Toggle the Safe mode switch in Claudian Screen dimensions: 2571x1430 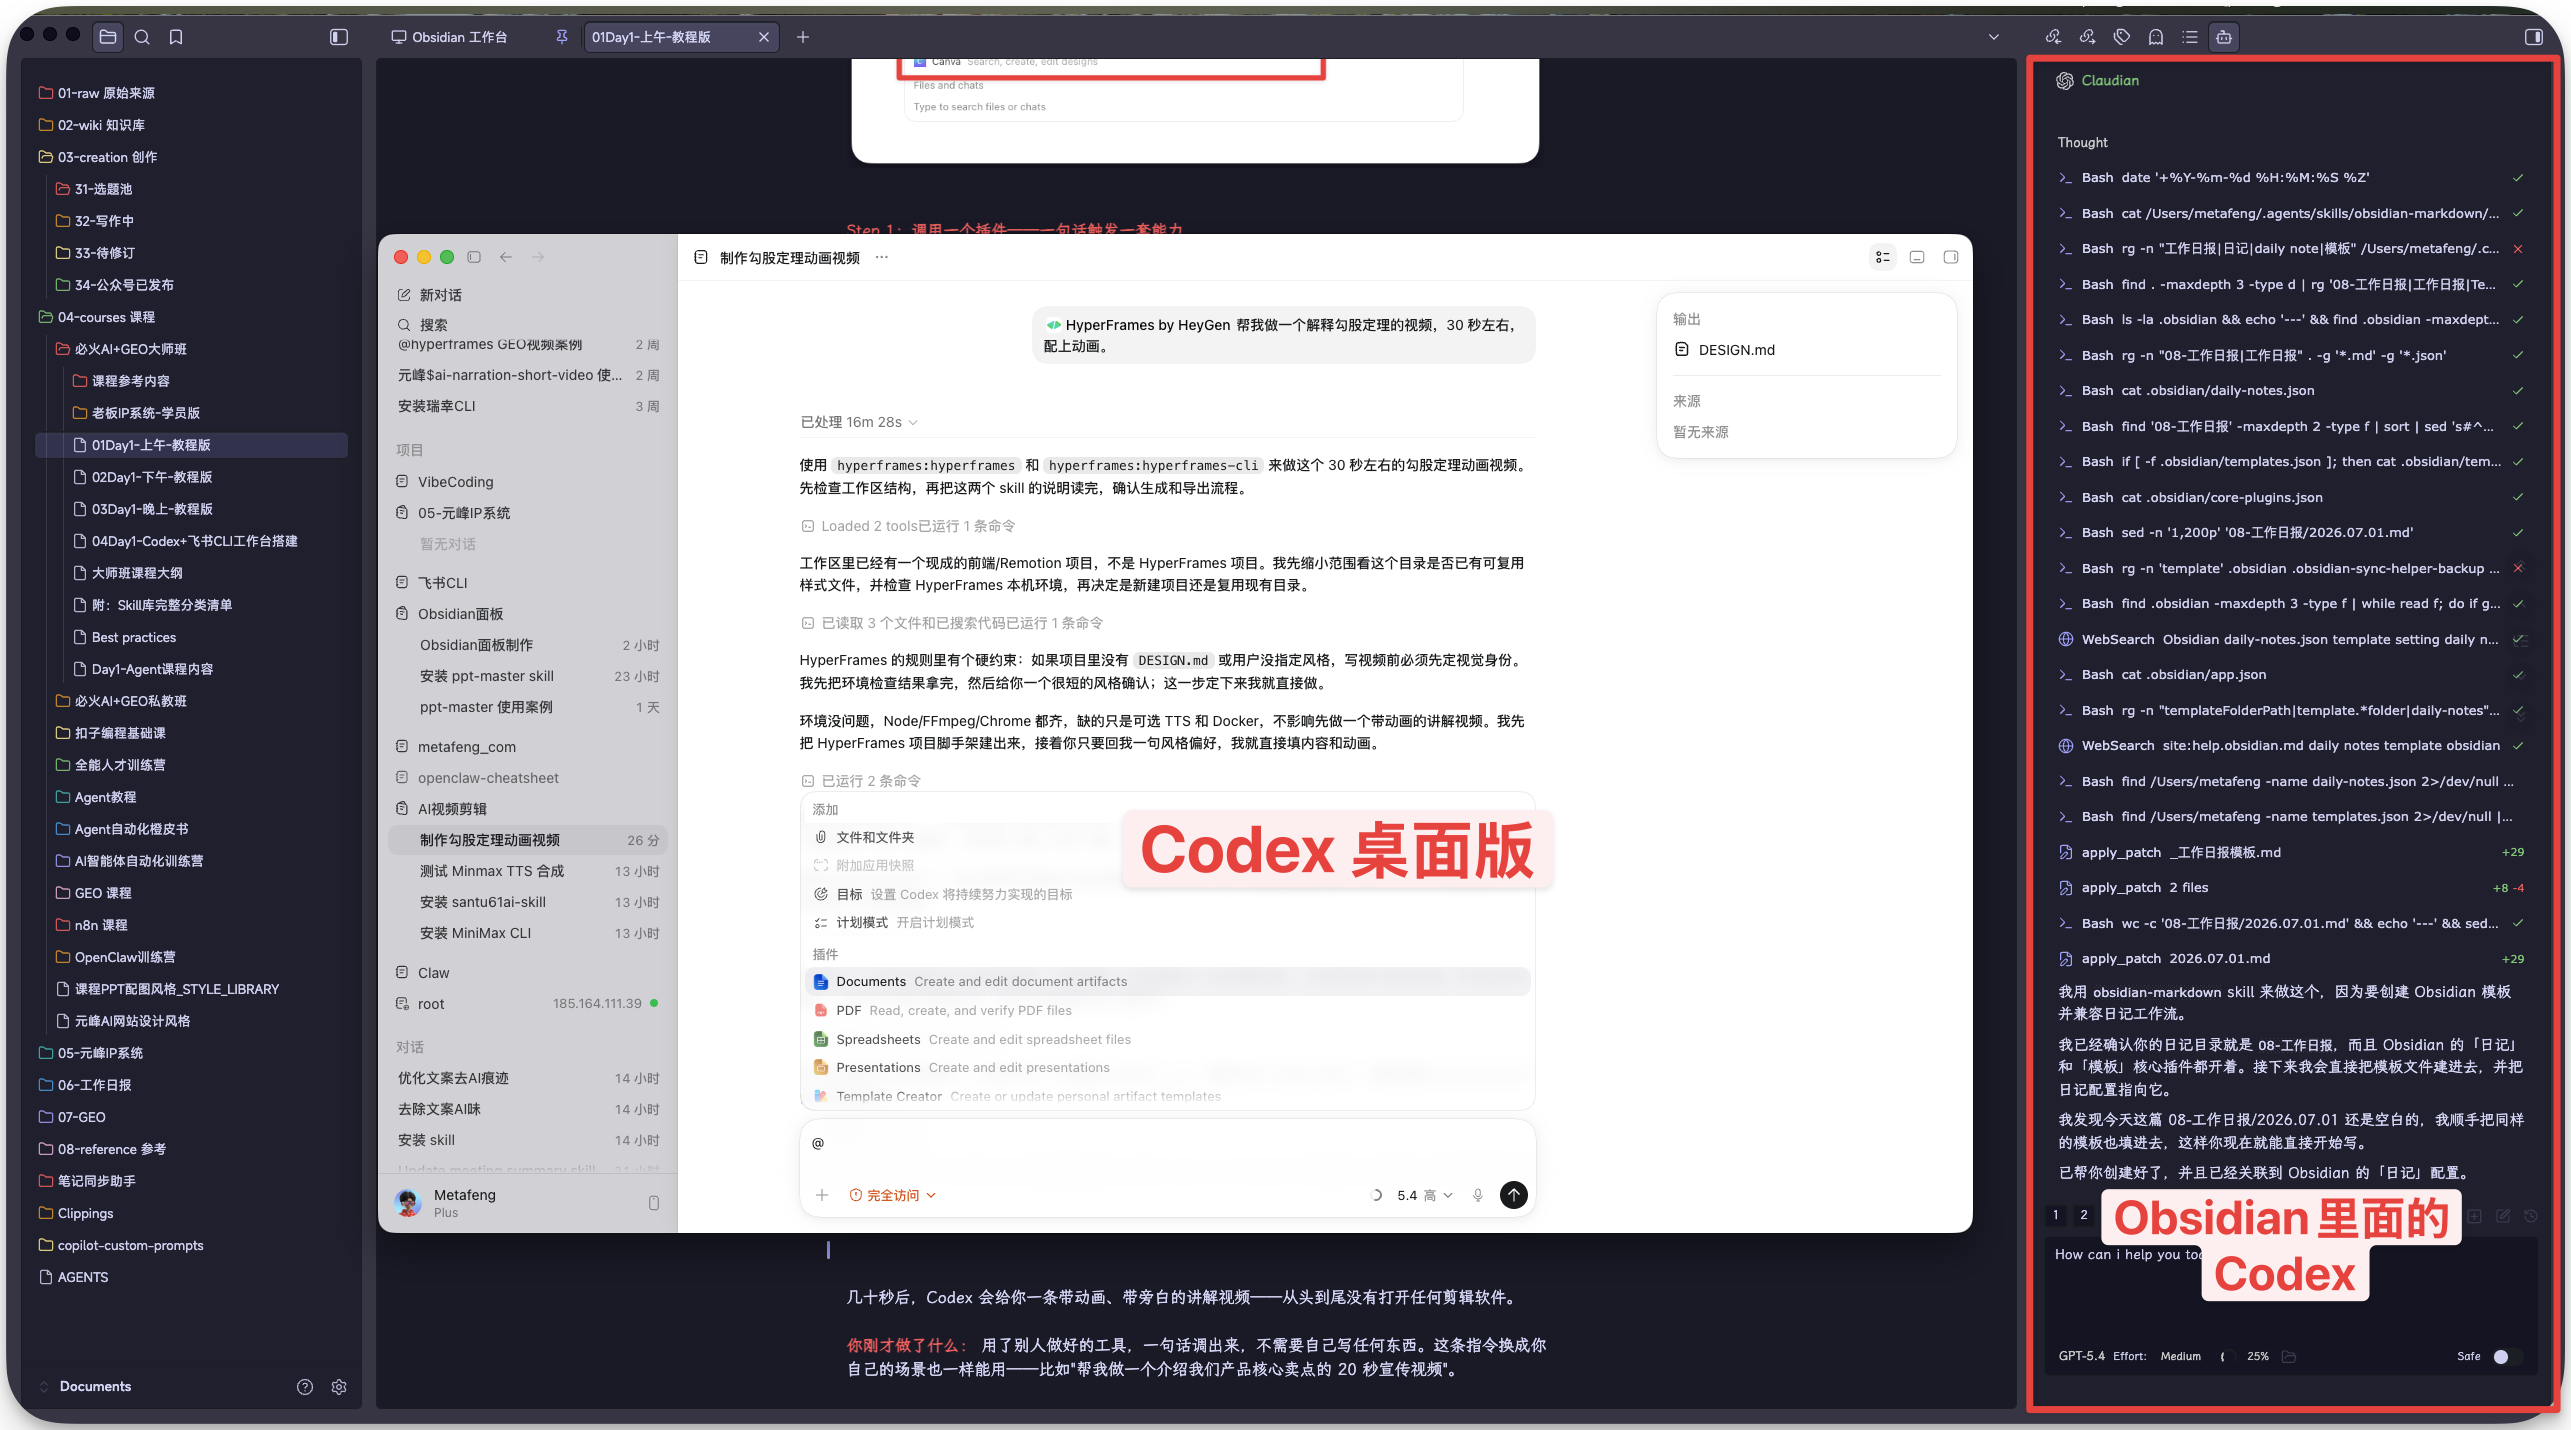tap(2506, 1357)
